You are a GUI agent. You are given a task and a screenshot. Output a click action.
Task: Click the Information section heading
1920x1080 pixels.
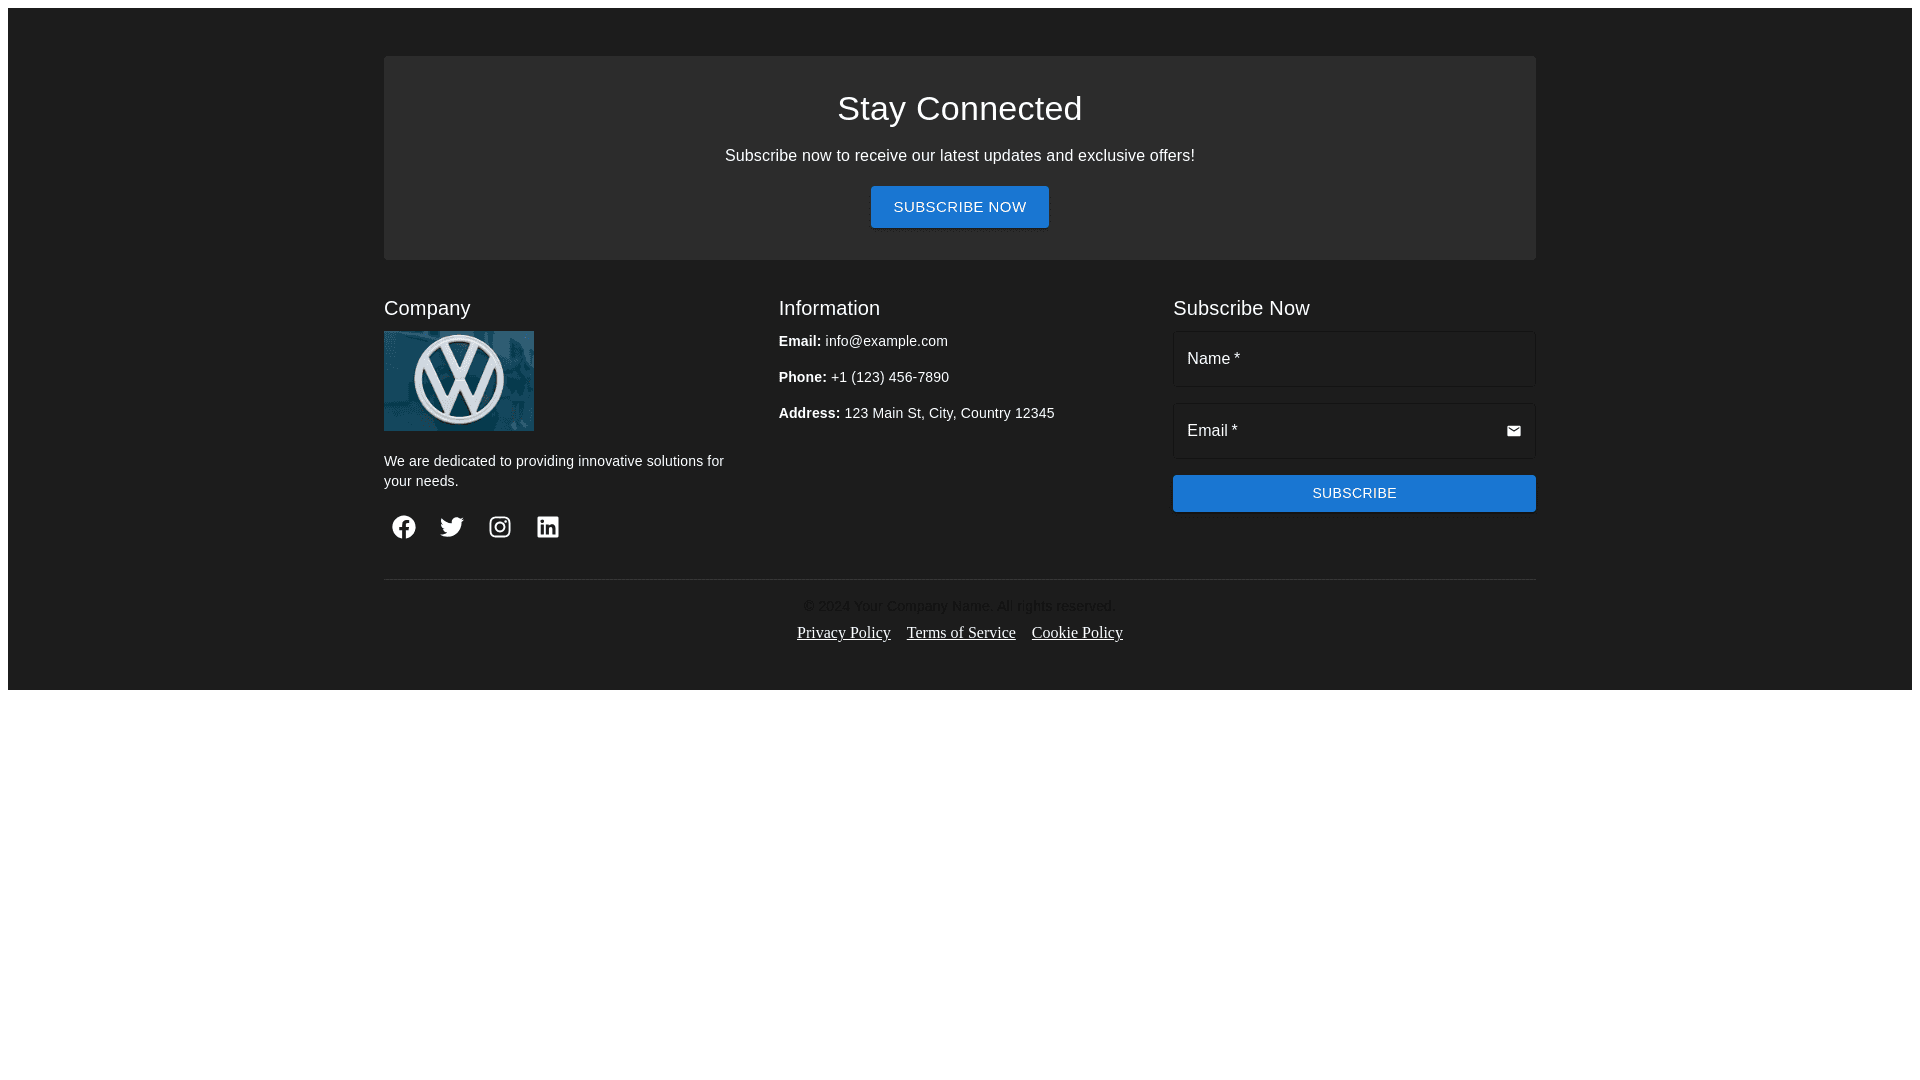829,308
